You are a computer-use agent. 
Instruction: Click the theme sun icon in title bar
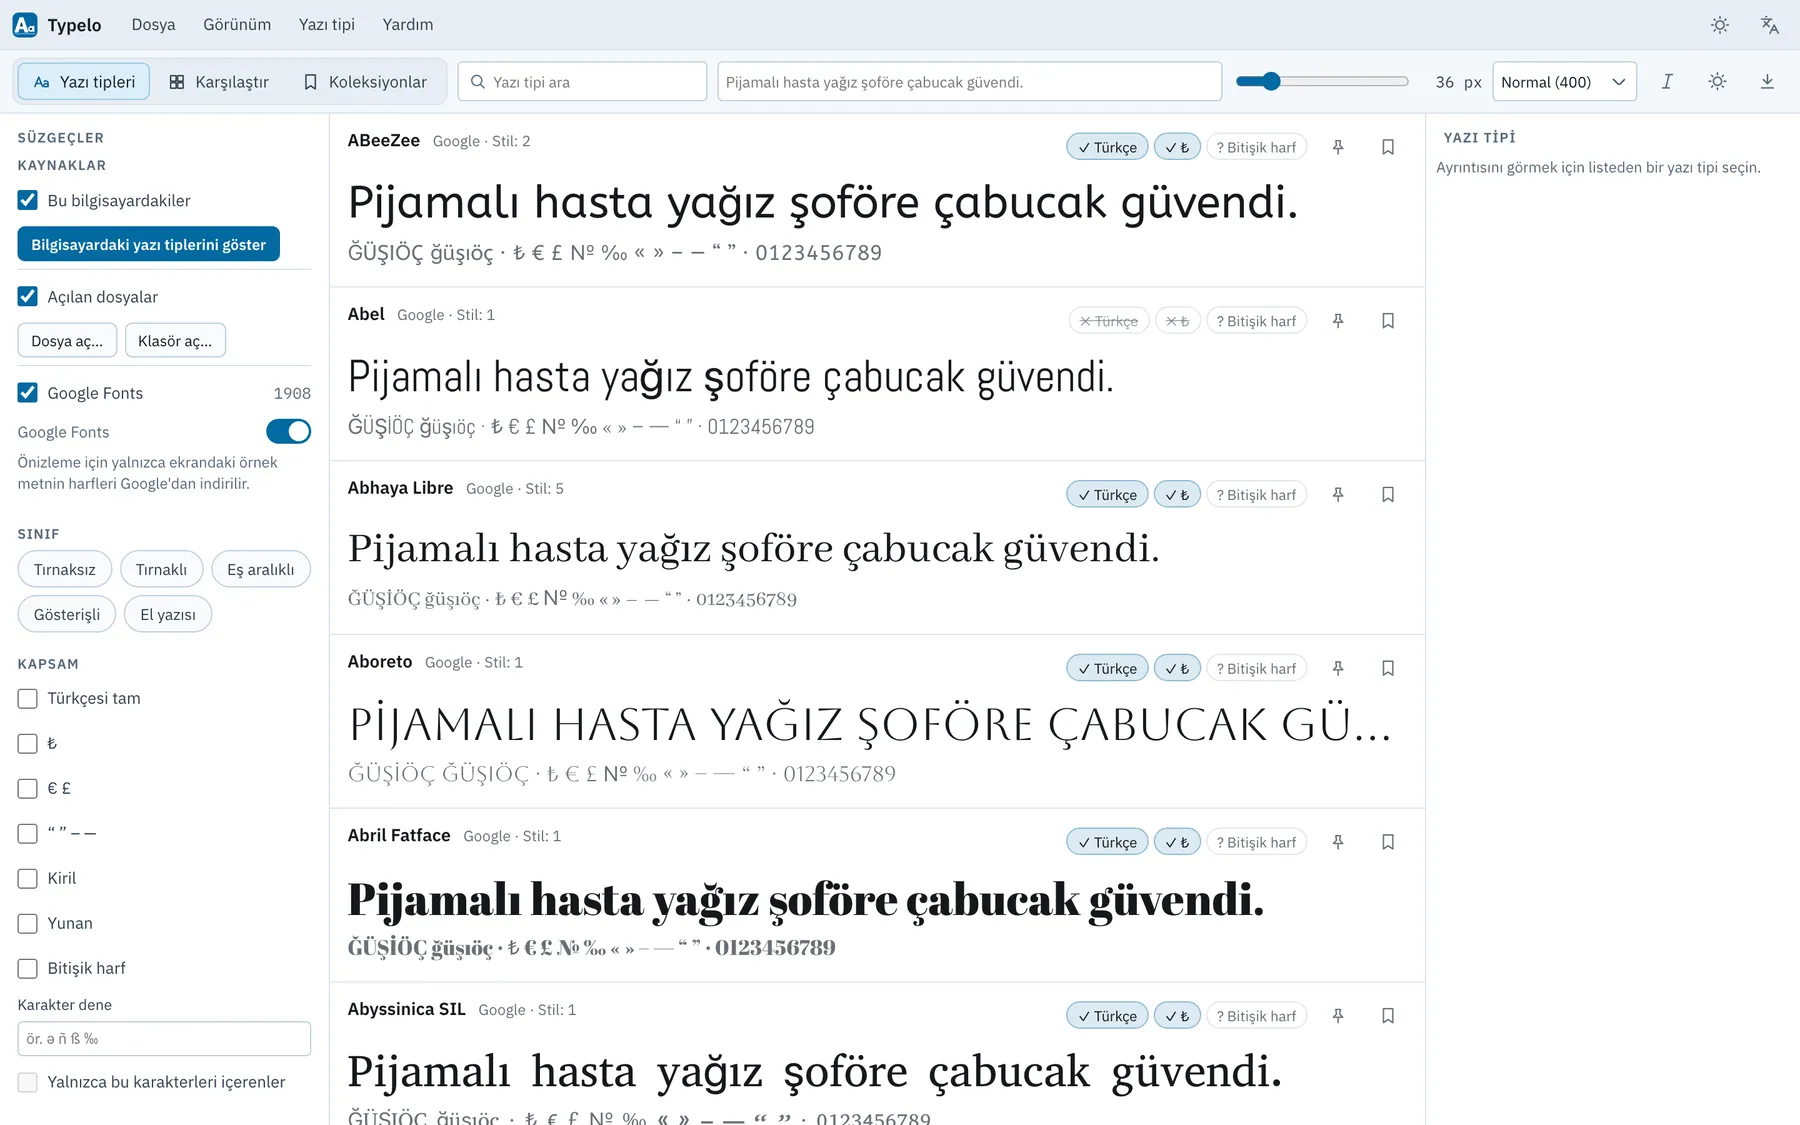[x=1720, y=25]
